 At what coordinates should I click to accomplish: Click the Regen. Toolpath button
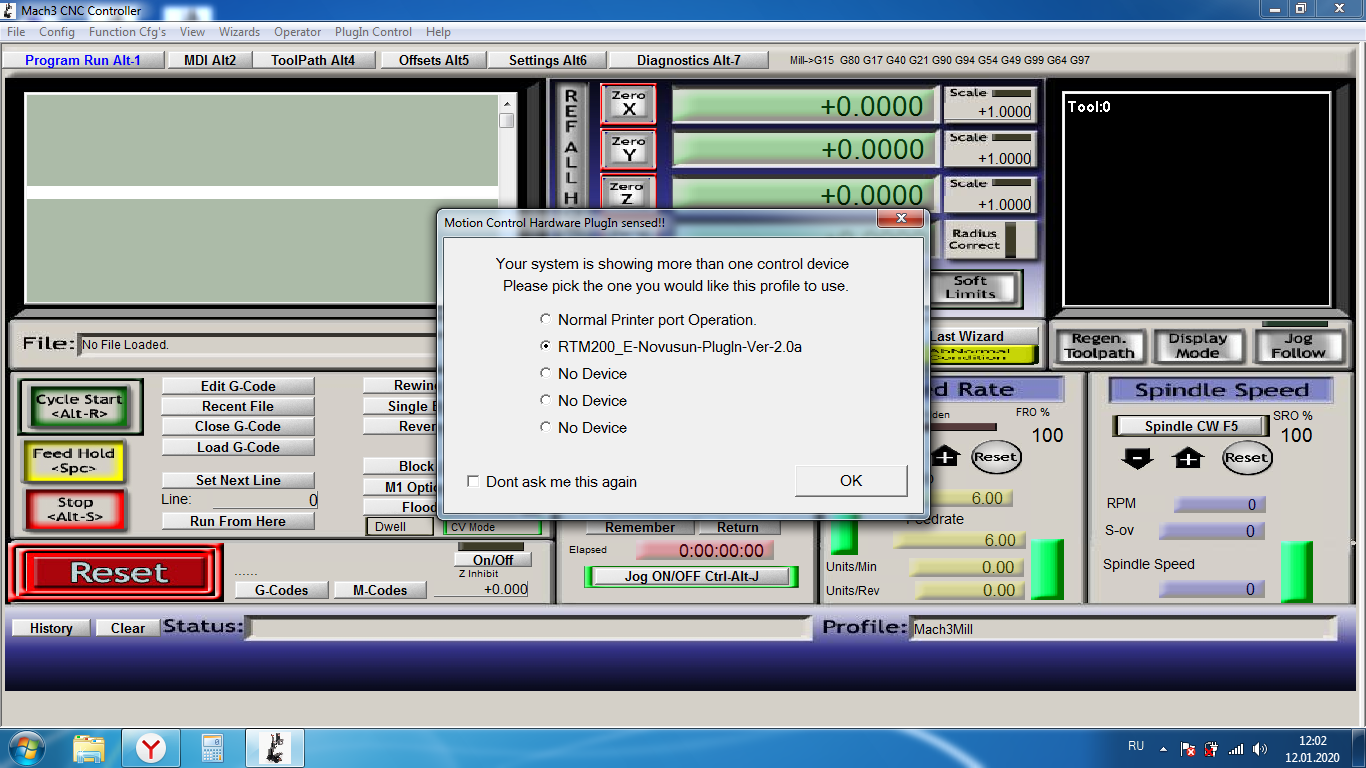pyautogui.click(x=1100, y=346)
